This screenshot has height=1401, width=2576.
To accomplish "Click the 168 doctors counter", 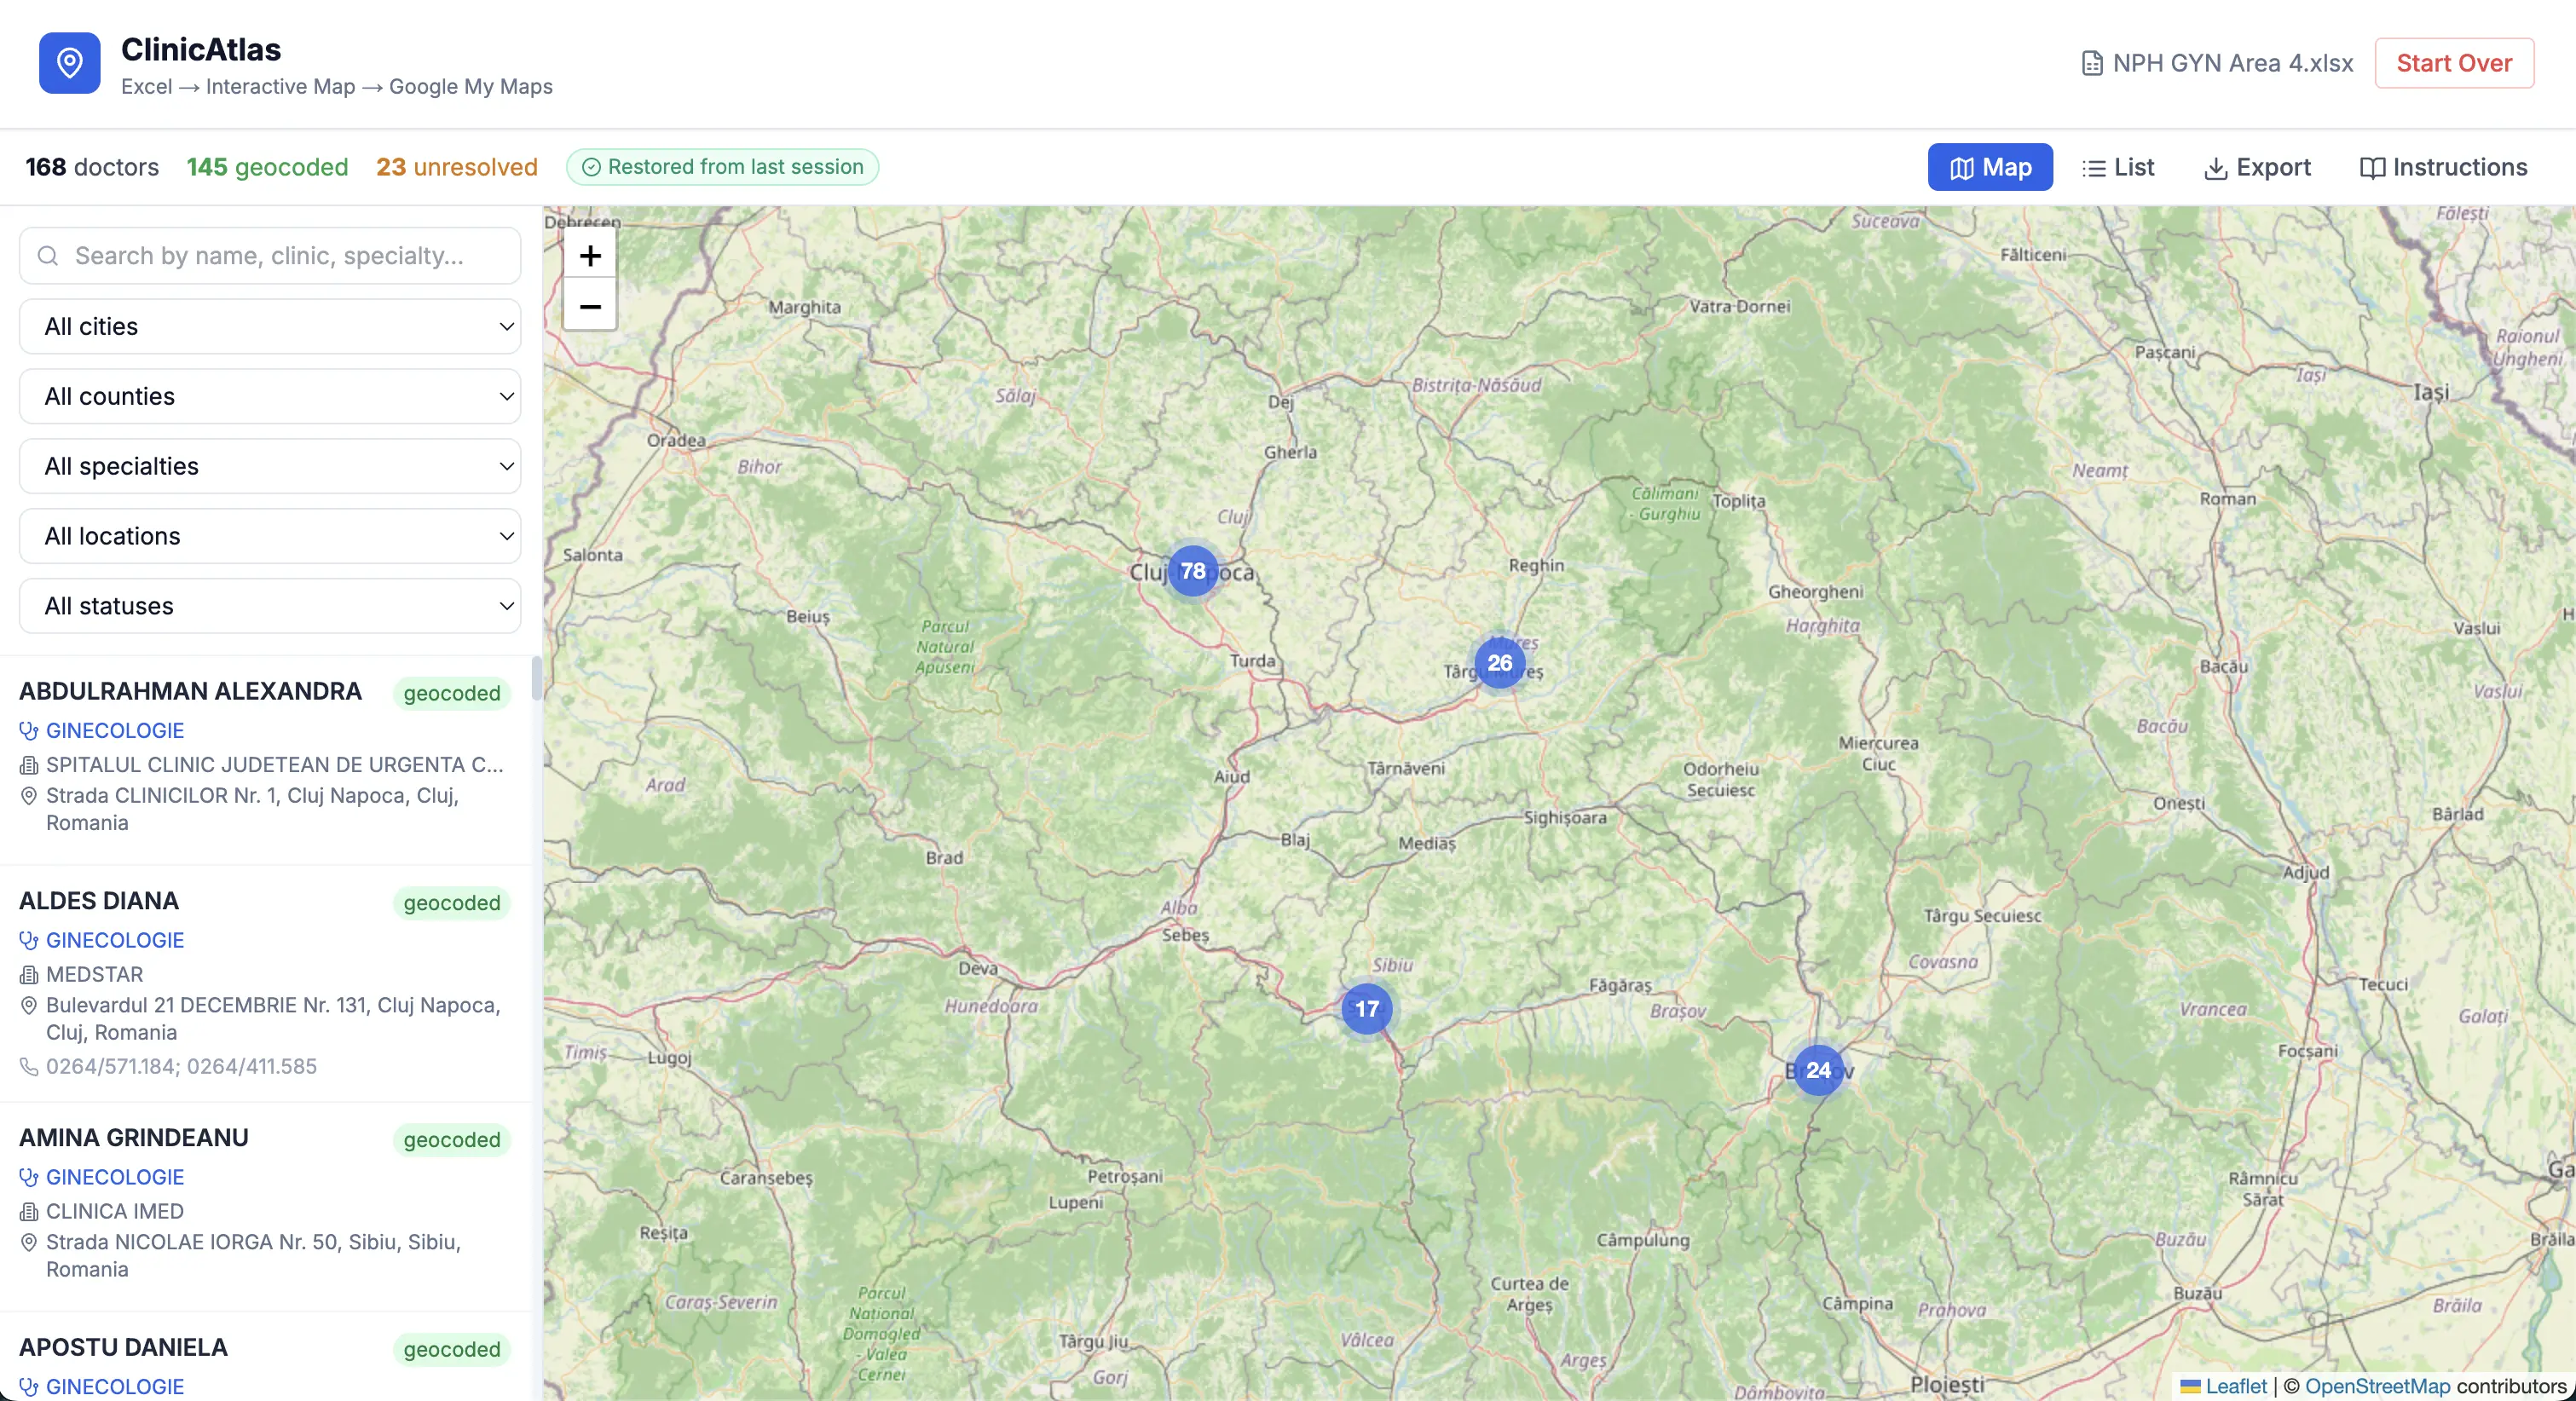I will (92, 167).
